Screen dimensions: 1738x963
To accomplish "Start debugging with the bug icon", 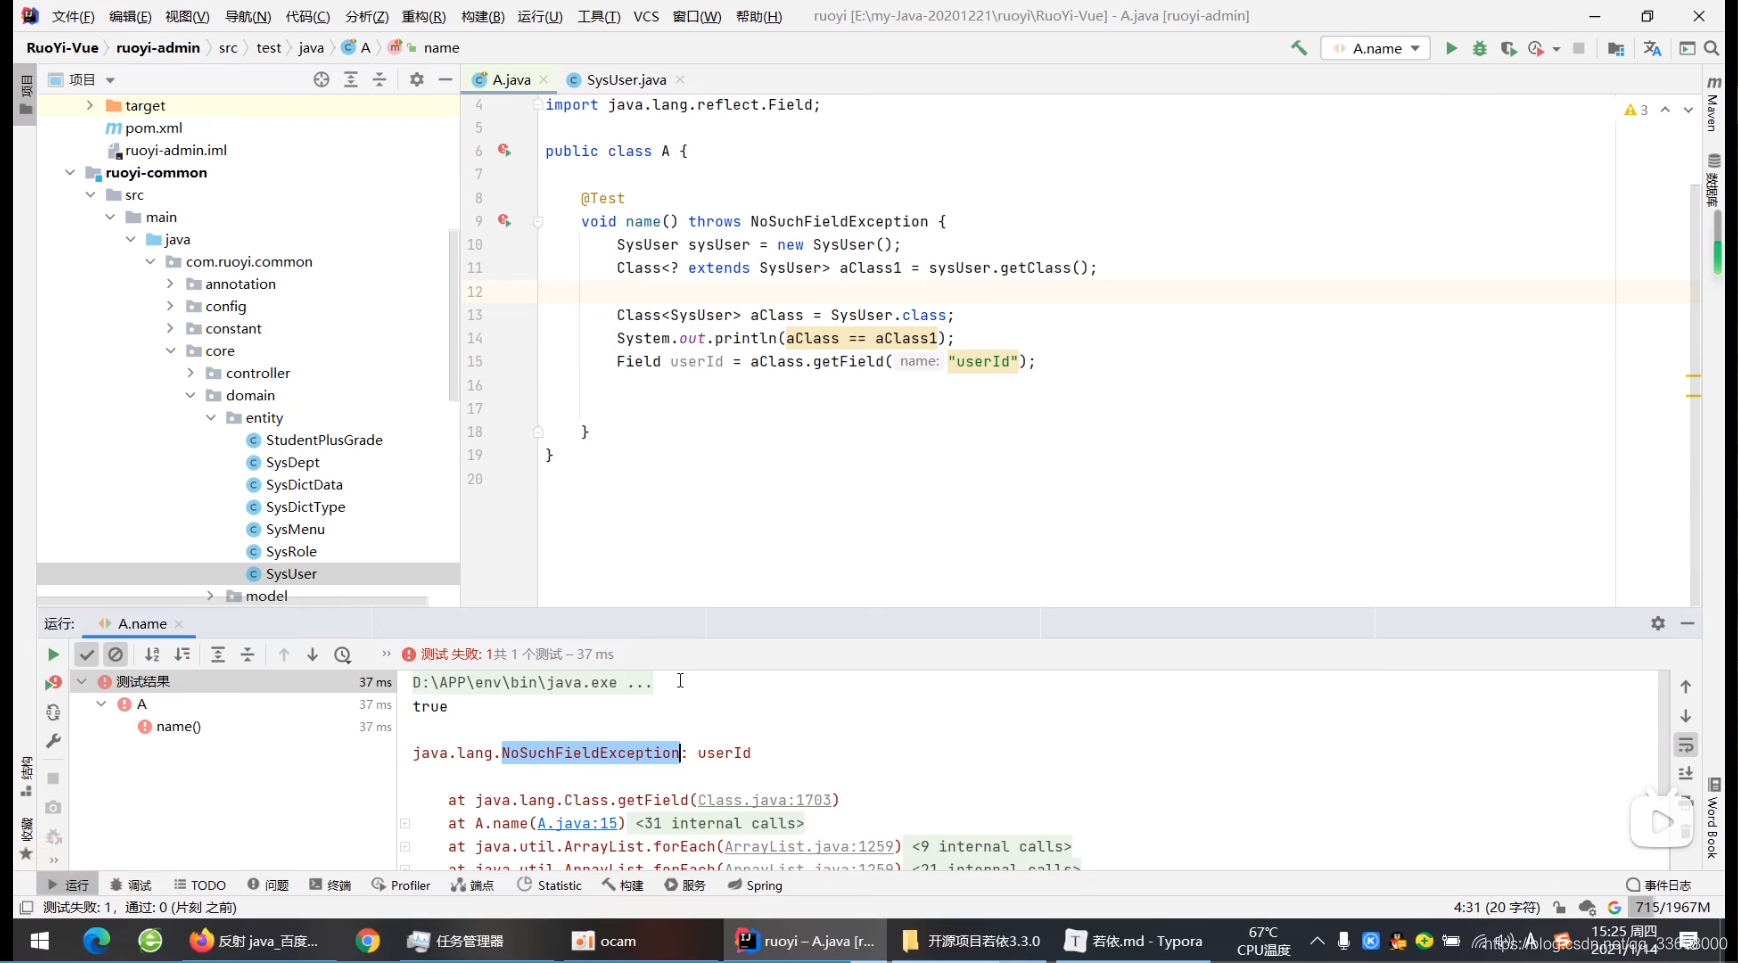I will tap(1480, 48).
